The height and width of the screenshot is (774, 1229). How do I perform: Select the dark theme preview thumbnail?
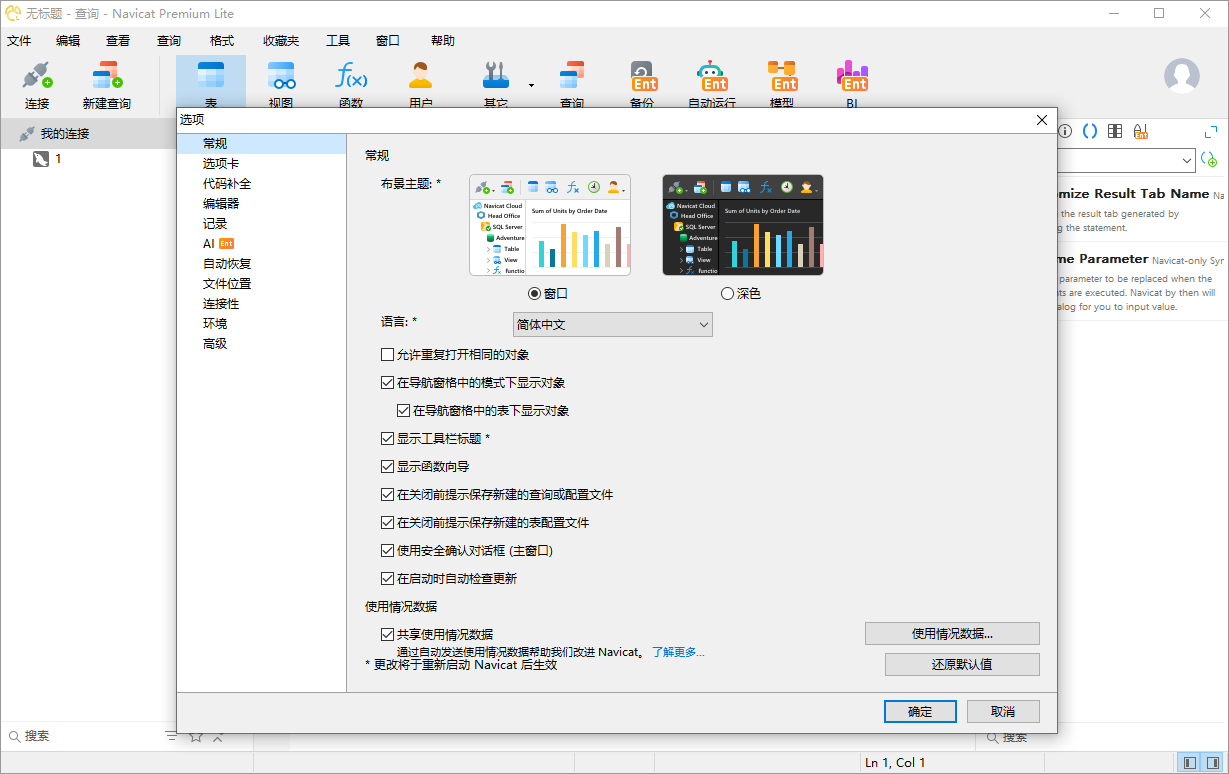pyautogui.click(x=741, y=224)
